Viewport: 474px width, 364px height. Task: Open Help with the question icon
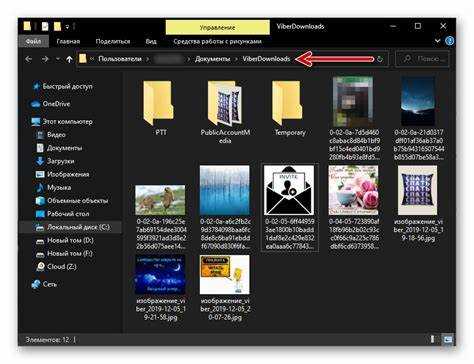tap(450, 41)
